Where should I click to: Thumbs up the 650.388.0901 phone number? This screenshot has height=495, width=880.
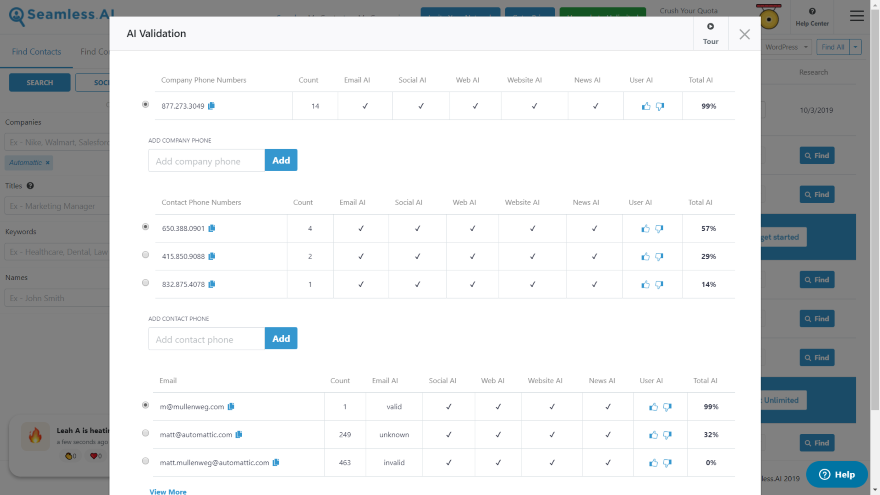click(645, 228)
